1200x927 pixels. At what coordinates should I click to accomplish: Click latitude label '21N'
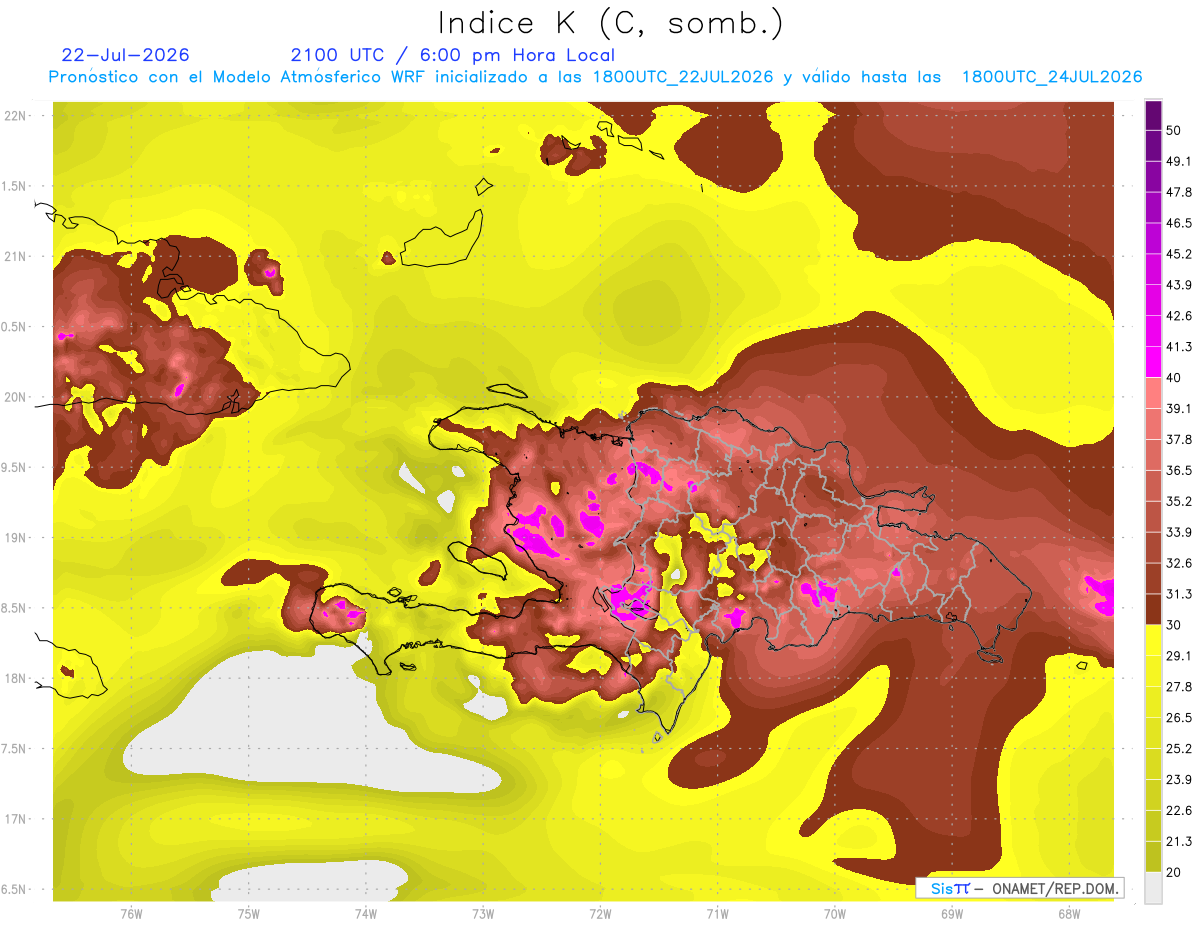16,257
